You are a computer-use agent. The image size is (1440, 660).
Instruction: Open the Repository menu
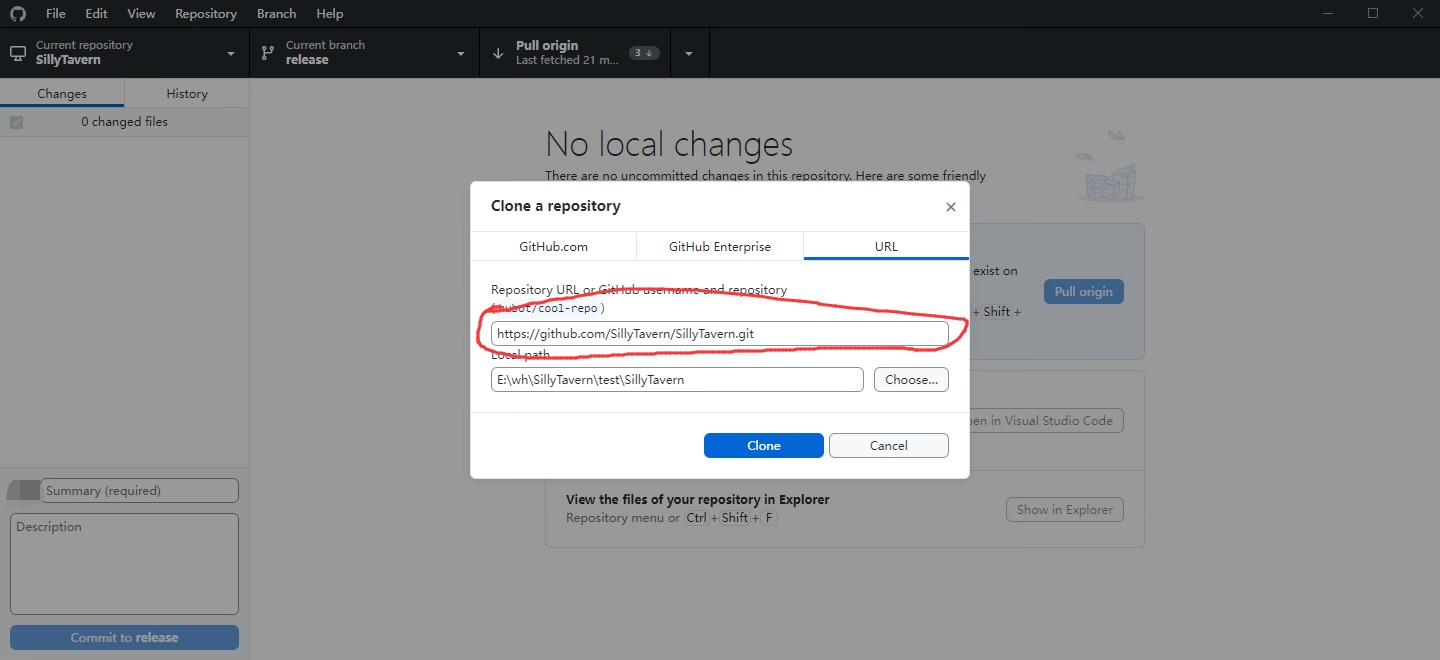(x=206, y=14)
